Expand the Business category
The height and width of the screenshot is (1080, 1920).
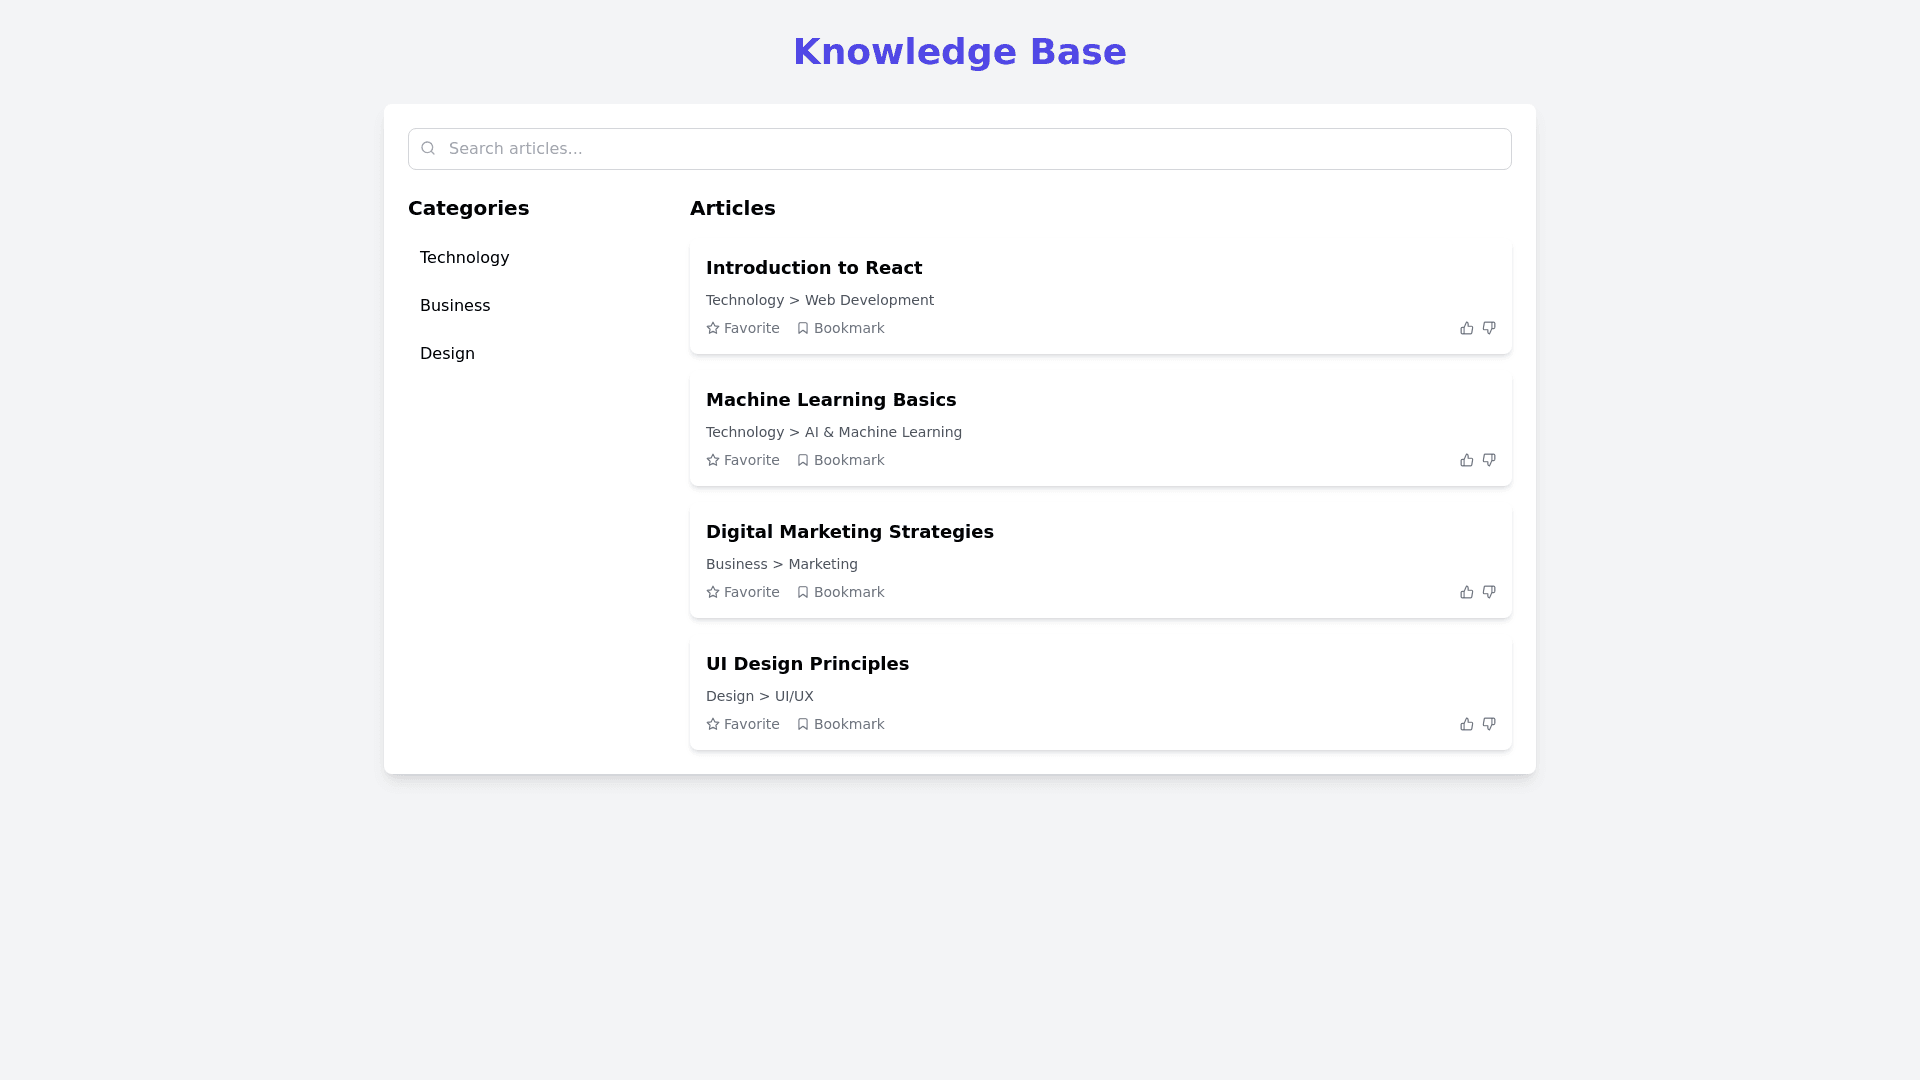point(455,306)
